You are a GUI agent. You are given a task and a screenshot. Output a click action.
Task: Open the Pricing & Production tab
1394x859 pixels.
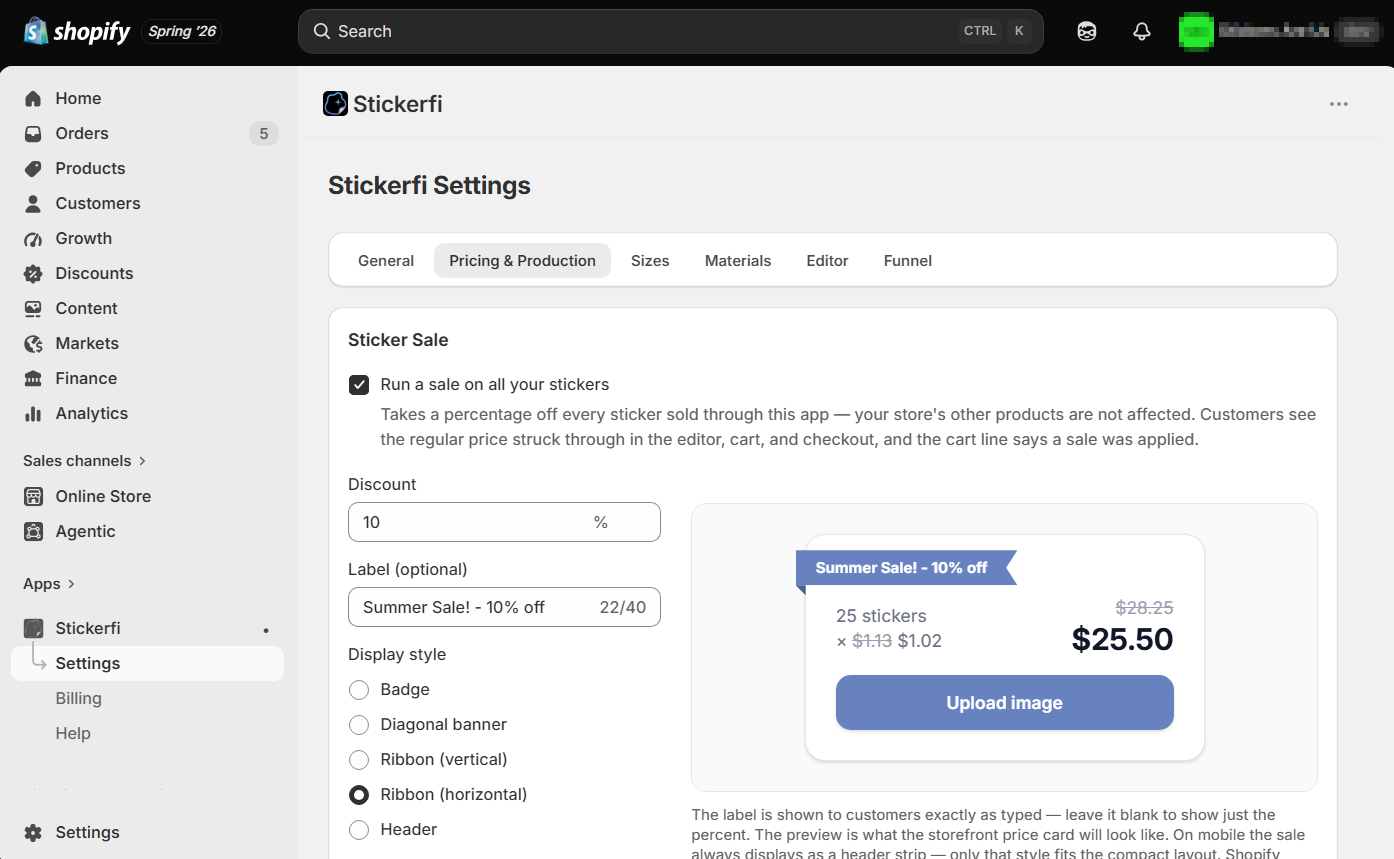pyautogui.click(x=522, y=261)
